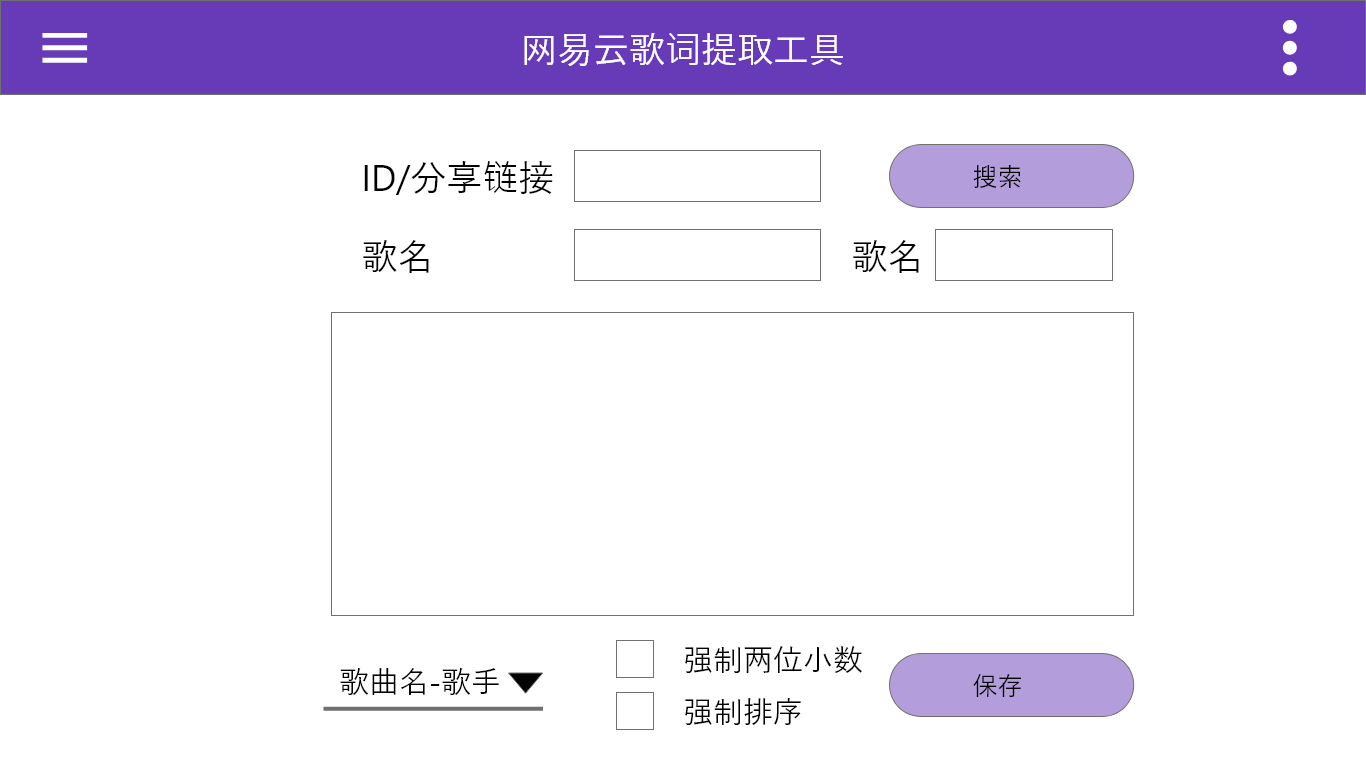The width and height of the screenshot is (1366, 768).
Task: Click the right 歌名 label beside small field
Action: coord(886,257)
